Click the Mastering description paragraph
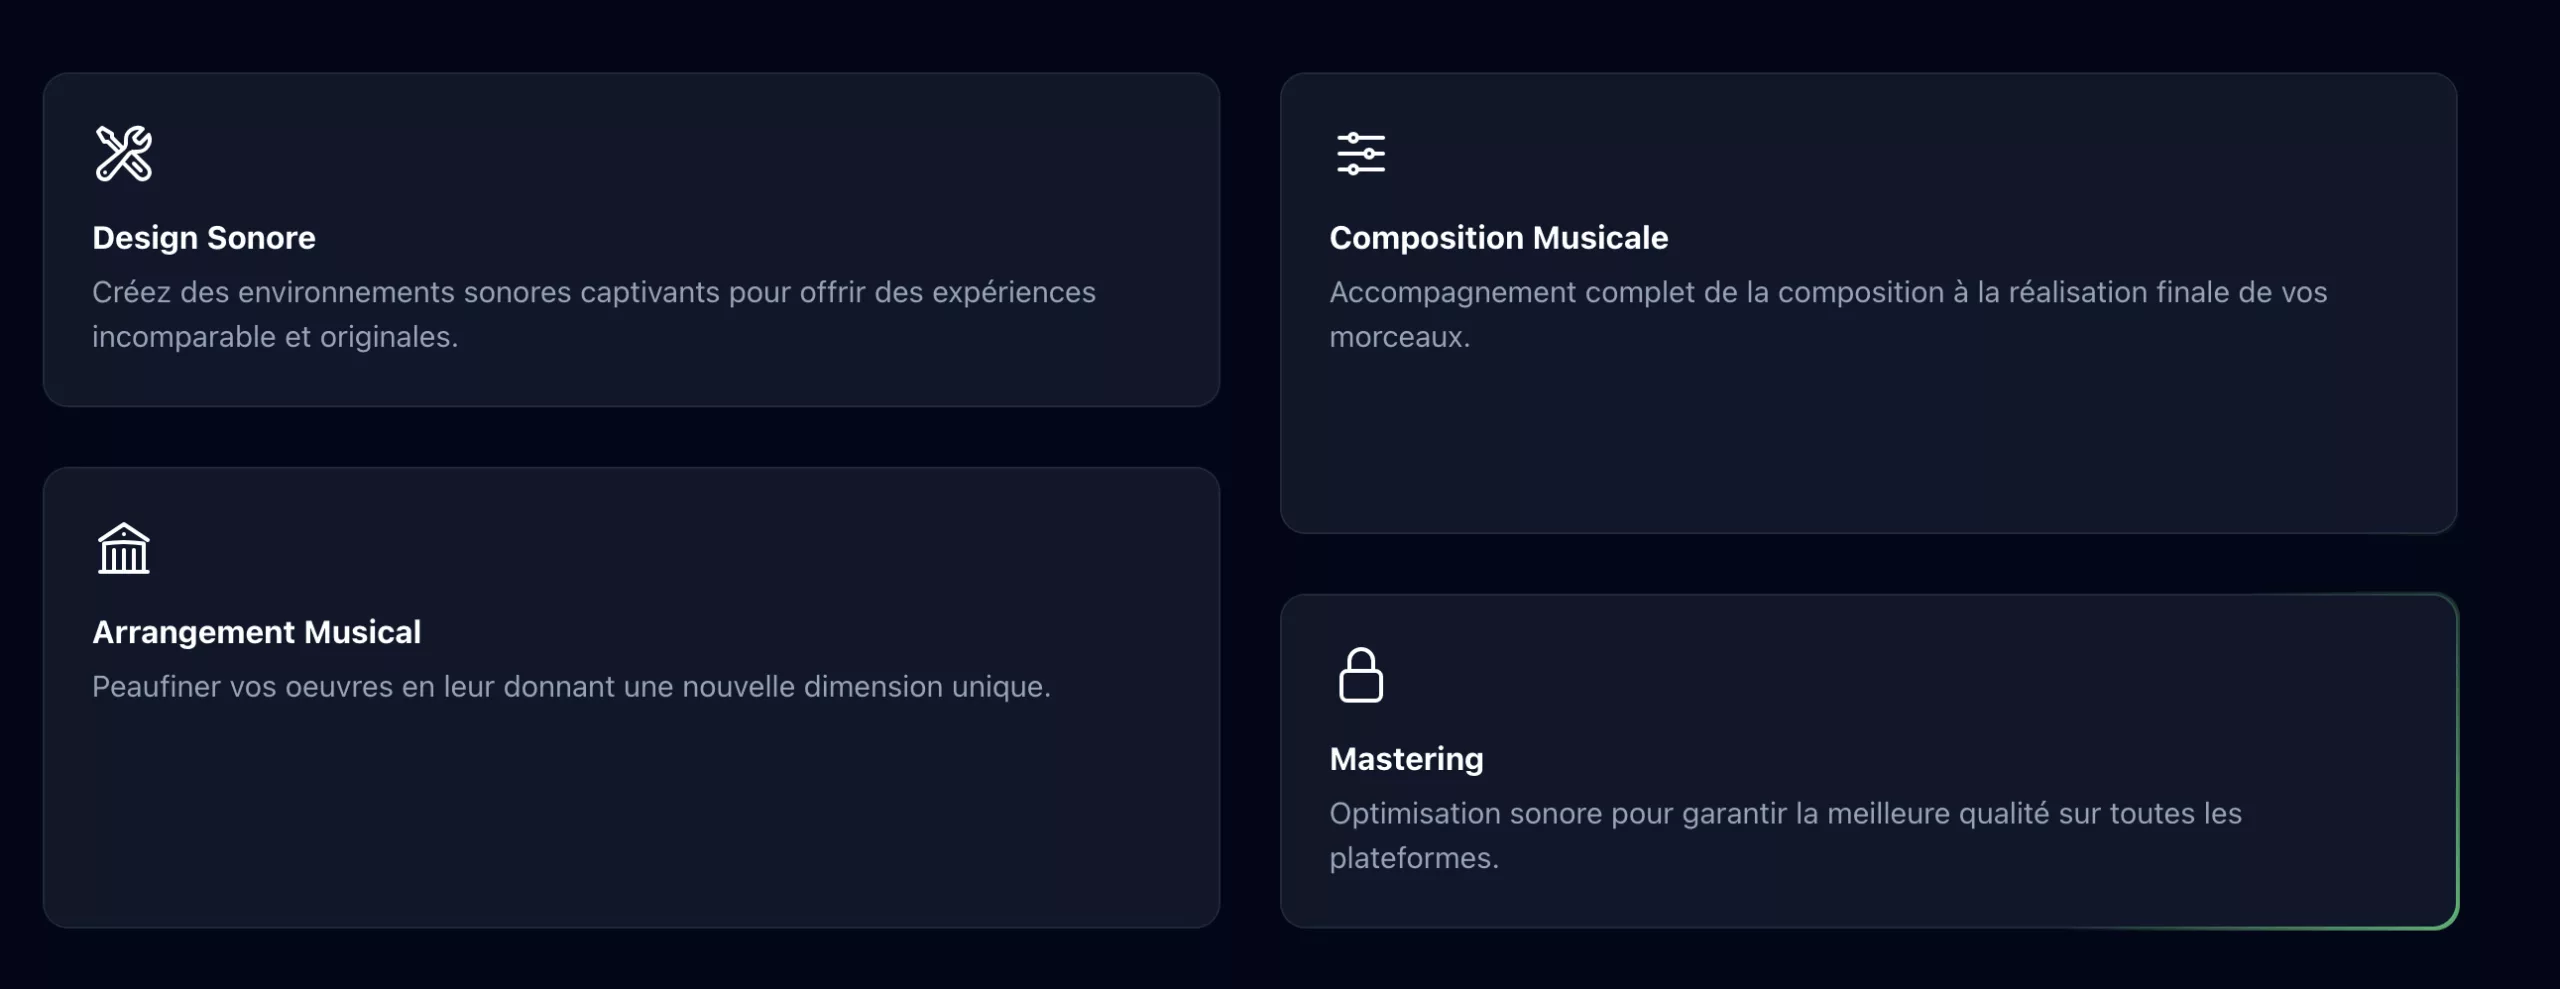The height and width of the screenshot is (989, 2560). (x=1785, y=835)
